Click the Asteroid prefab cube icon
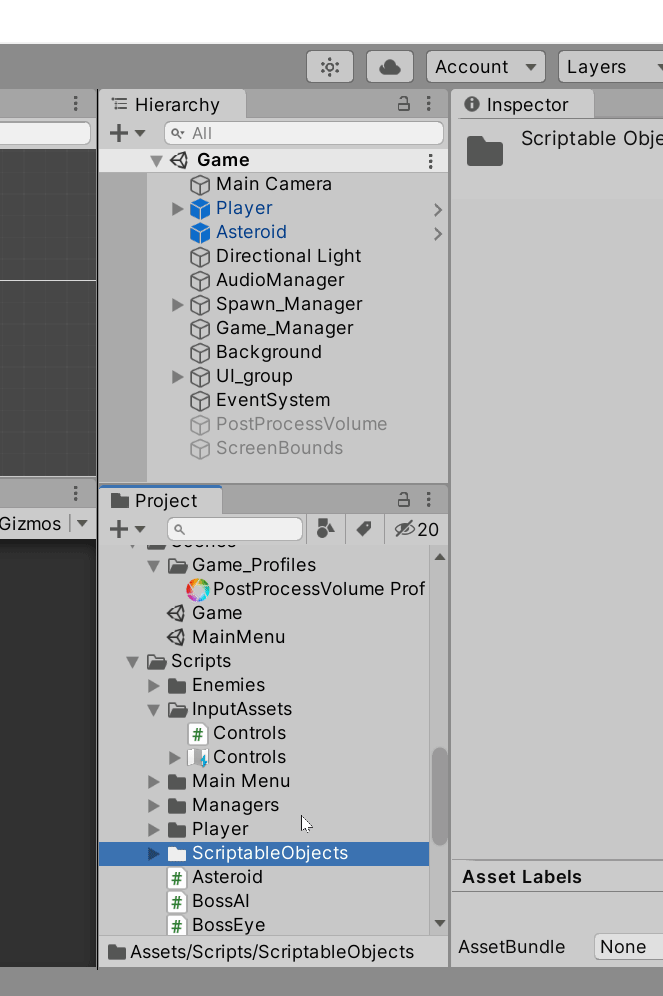 pos(200,232)
